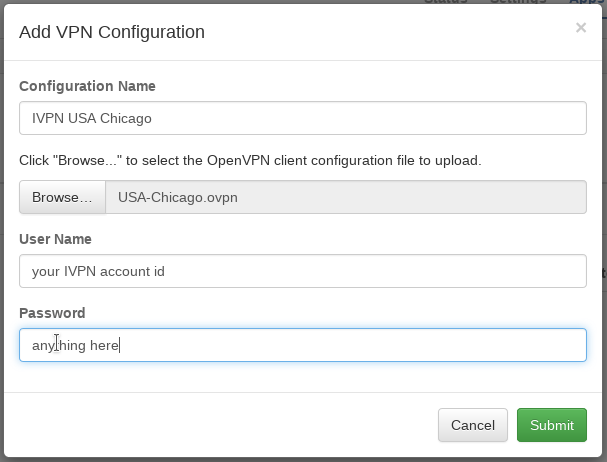Click into the Password field
The image size is (607, 462).
[x=302, y=345]
